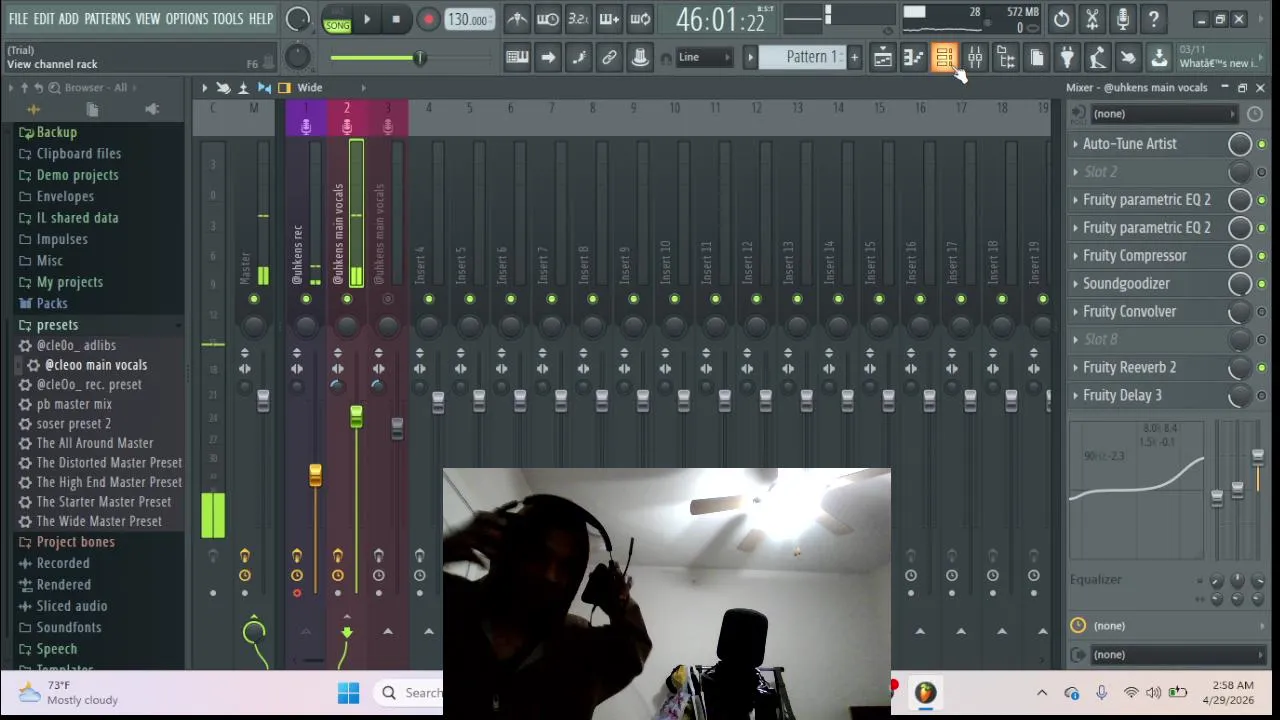Open the snap Line dropdown
The width and height of the screenshot is (1280, 720).
(x=704, y=57)
